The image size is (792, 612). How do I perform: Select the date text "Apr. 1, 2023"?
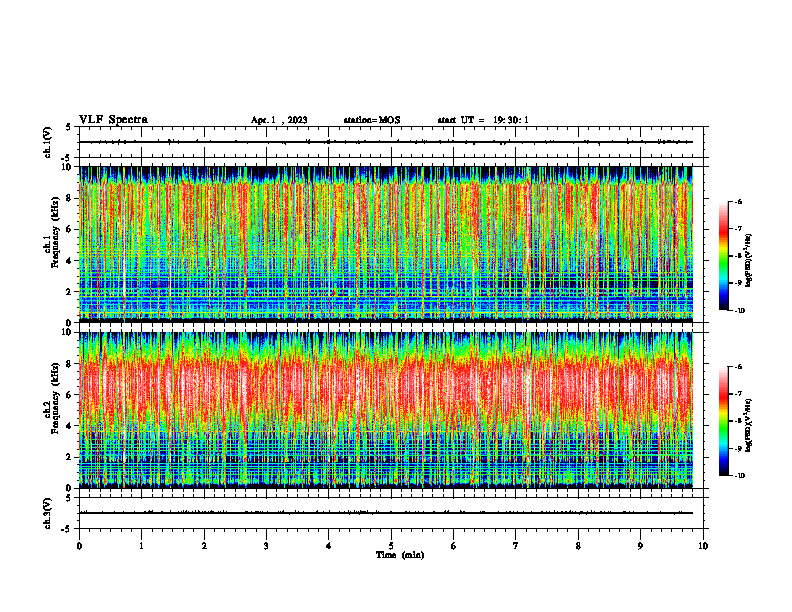tap(279, 120)
